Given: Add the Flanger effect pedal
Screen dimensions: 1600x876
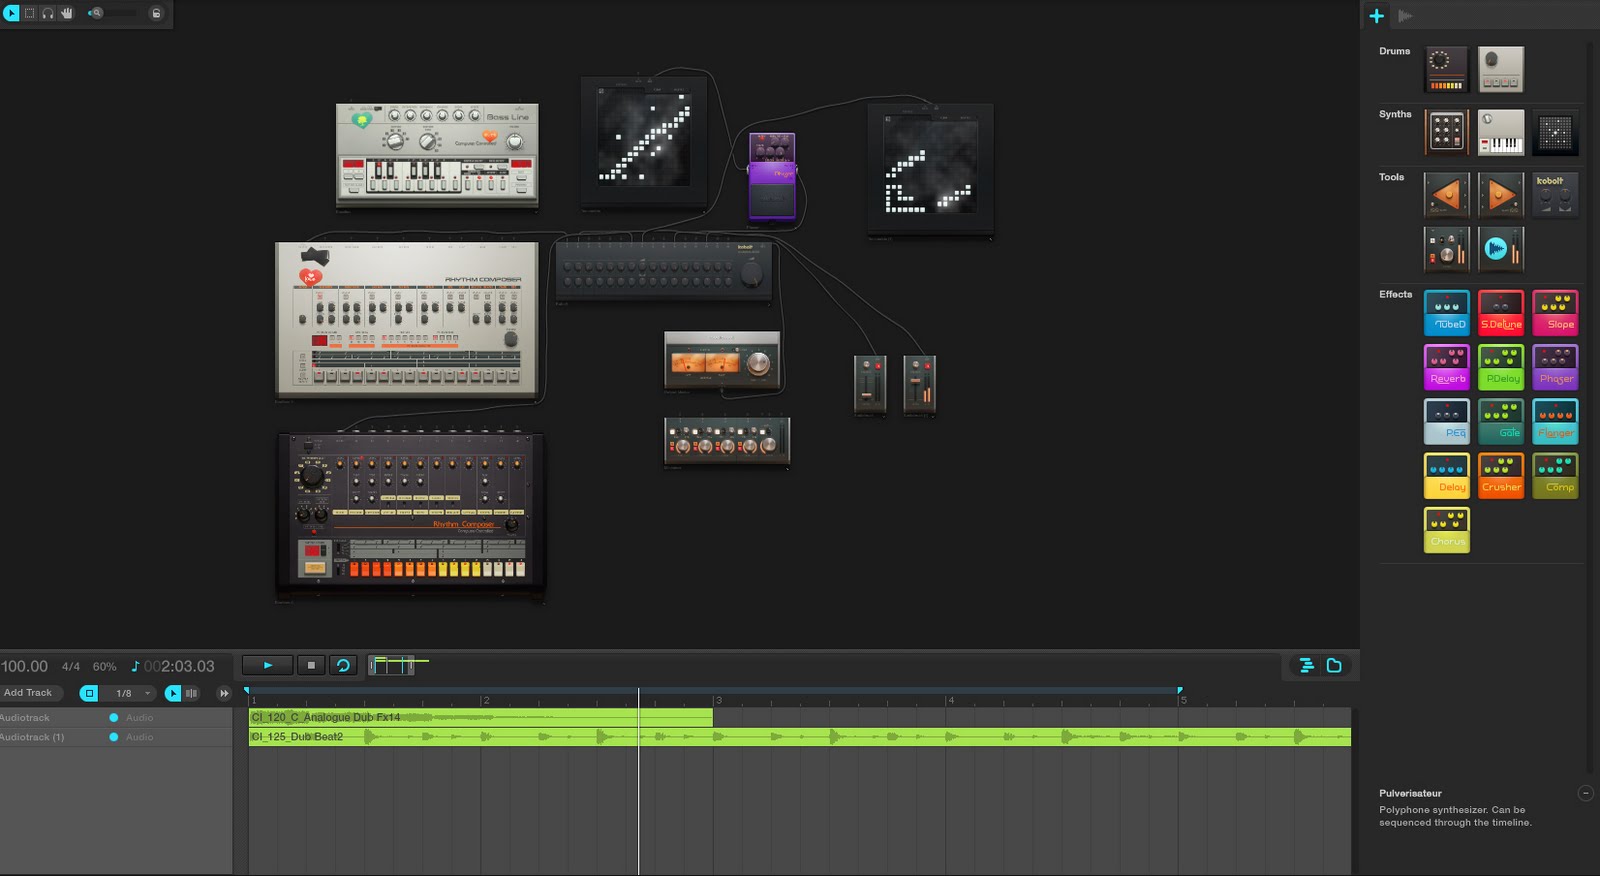Looking at the screenshot, I should (1555, 421).
